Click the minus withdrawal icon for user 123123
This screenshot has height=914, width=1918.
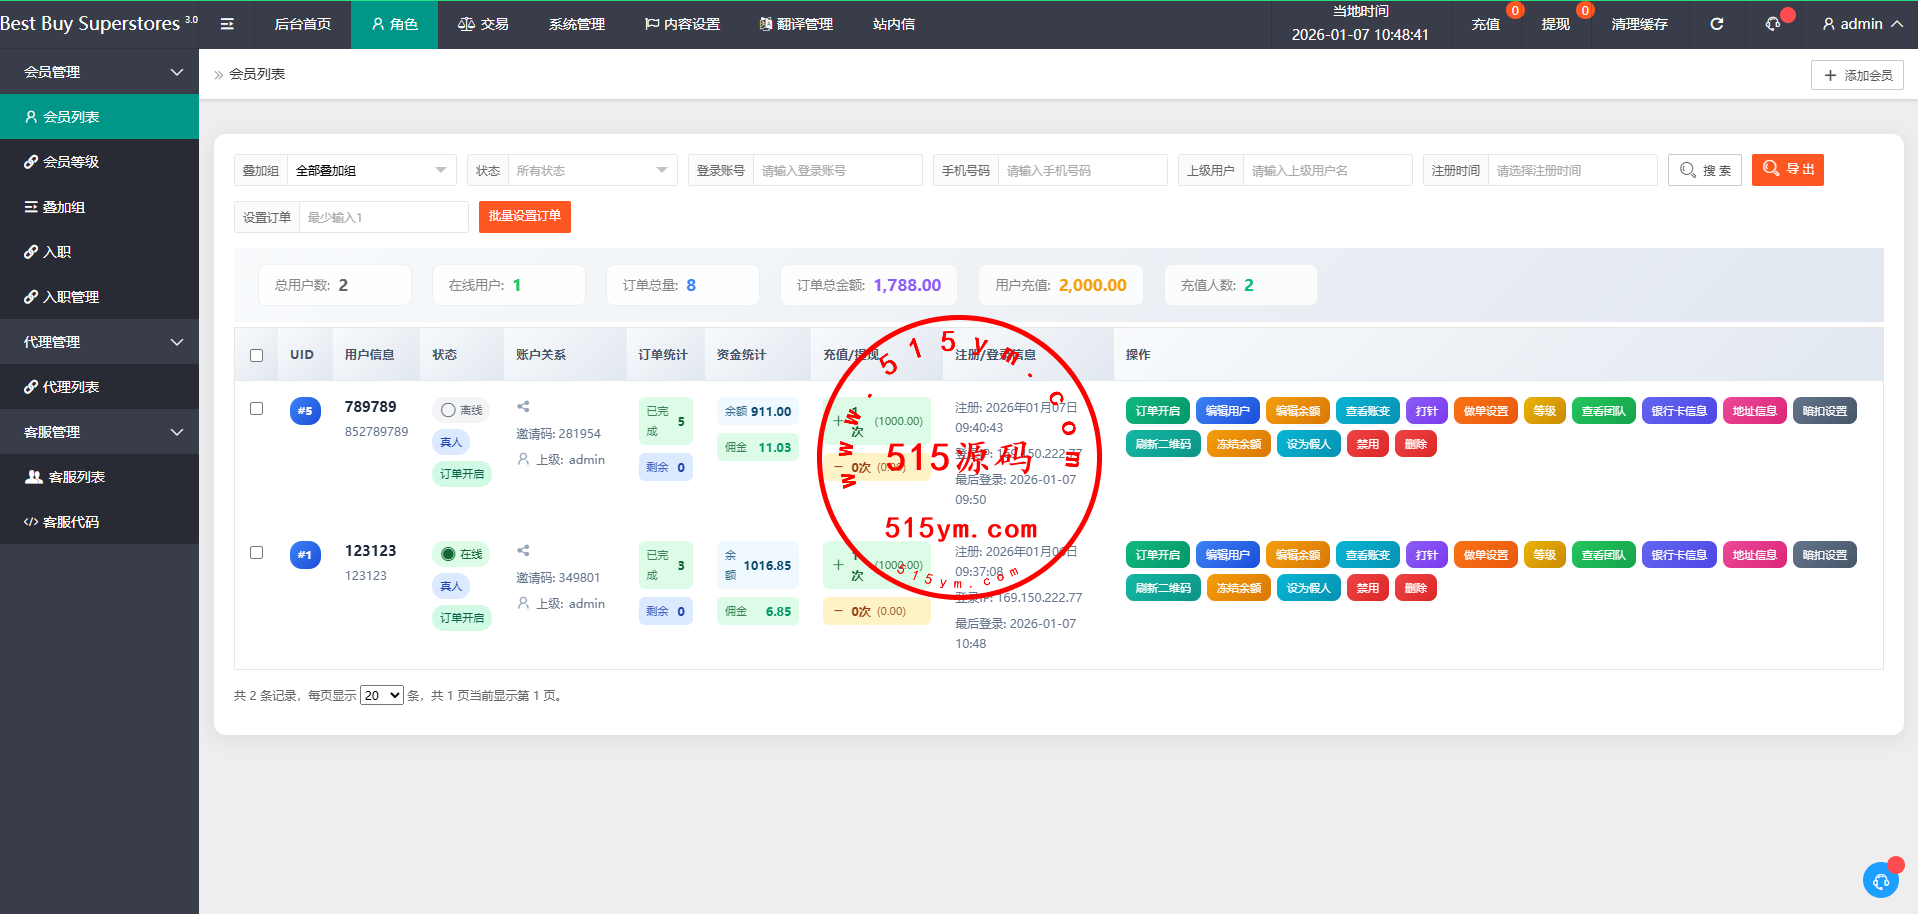838,611
